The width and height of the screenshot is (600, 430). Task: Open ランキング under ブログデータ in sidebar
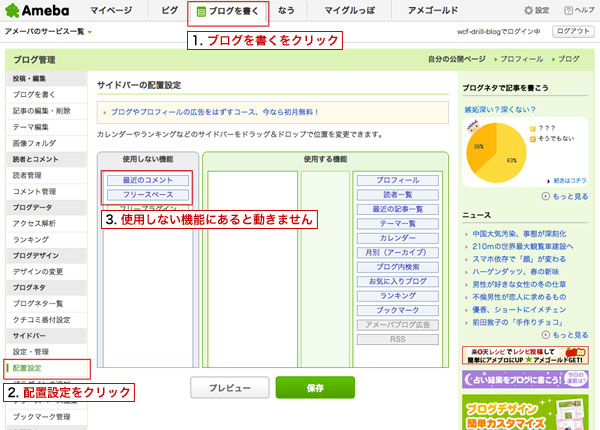47,239
